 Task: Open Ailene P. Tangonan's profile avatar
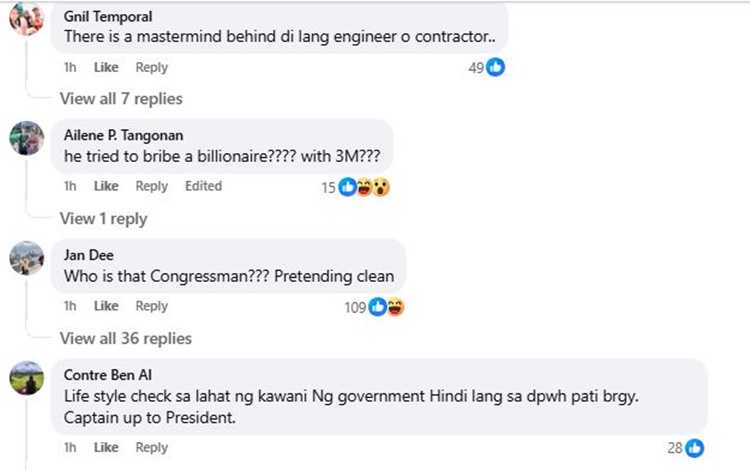tap(27, 138)
